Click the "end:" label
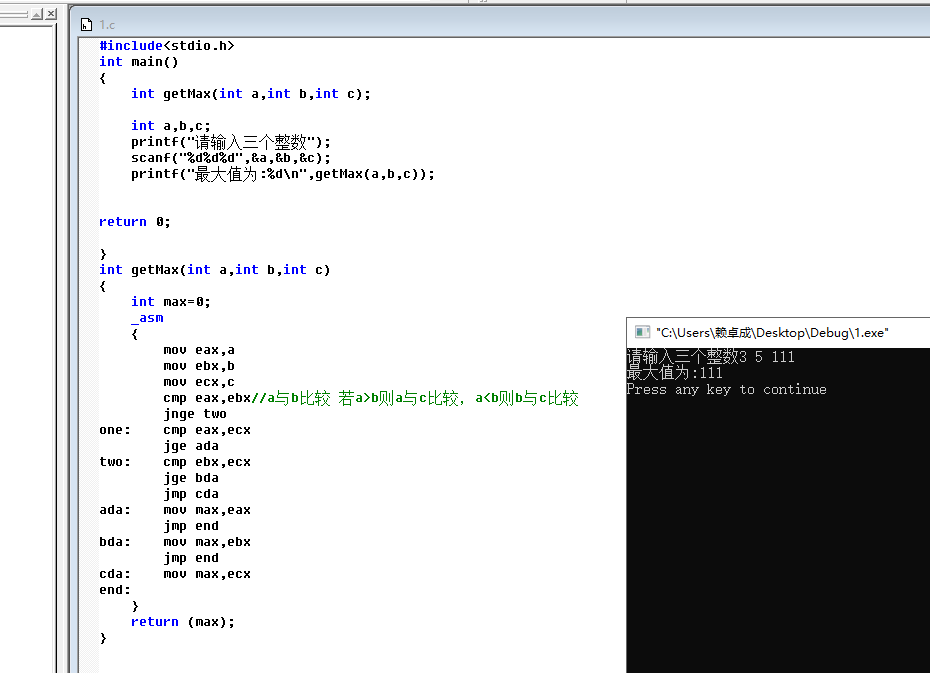 [x=114, y=590]
